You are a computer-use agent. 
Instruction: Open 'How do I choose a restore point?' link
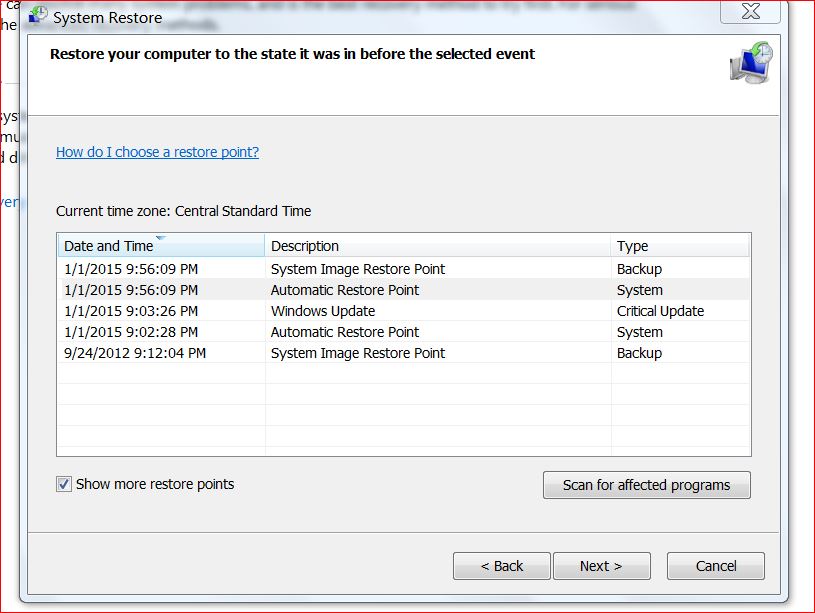click(157, 152)
